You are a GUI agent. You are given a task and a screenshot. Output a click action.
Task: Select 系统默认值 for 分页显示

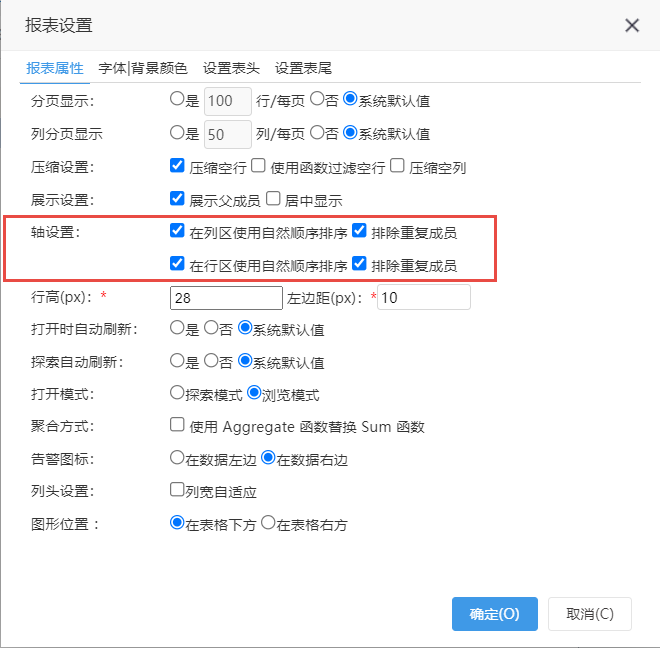(x=350, y=99)
